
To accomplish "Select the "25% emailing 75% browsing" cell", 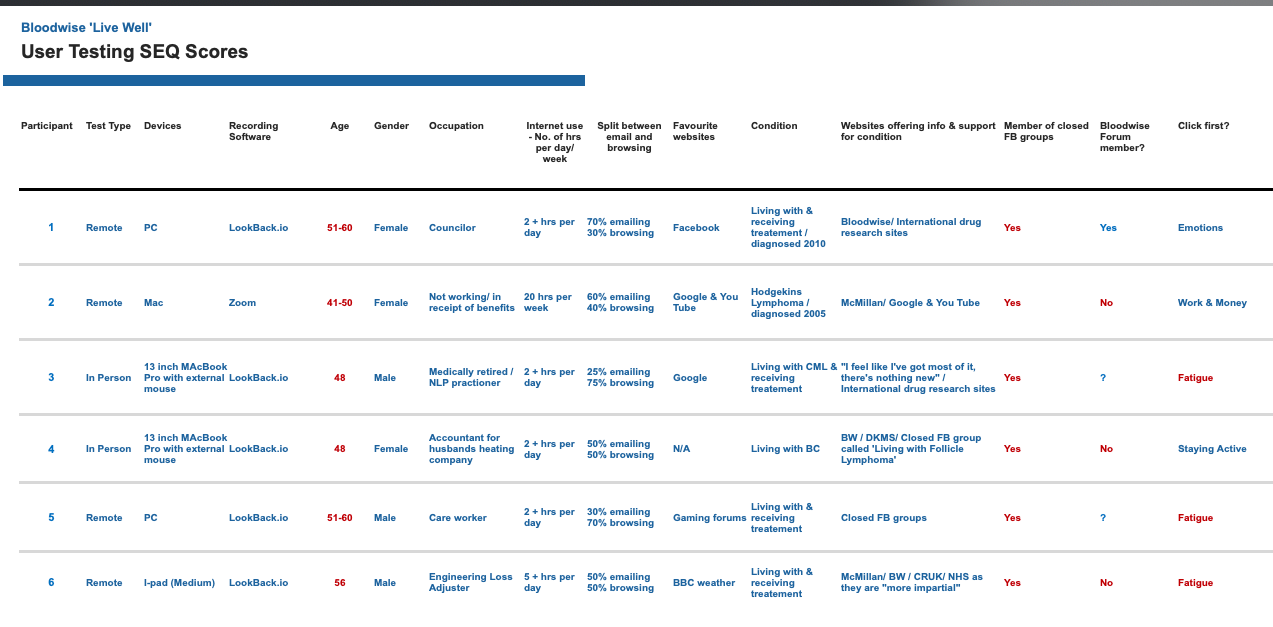I will click(x=620, y=378).
